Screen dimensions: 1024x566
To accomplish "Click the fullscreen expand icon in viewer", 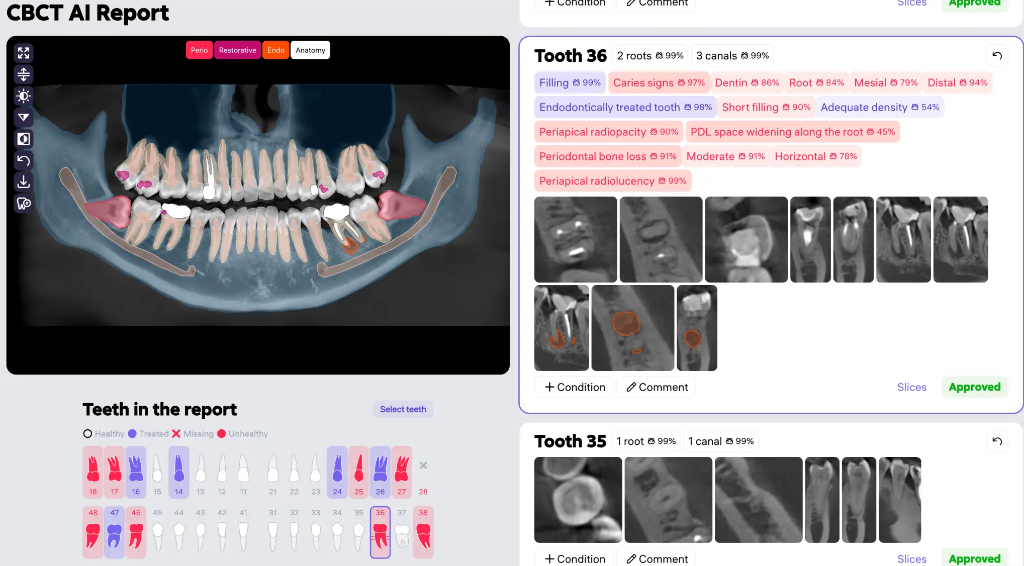I will [x=24, y=53].
